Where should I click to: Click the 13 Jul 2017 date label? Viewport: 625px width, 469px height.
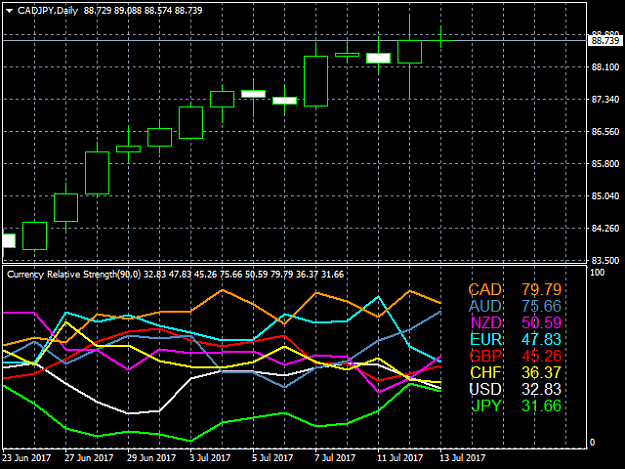click(x=462, y=458)
